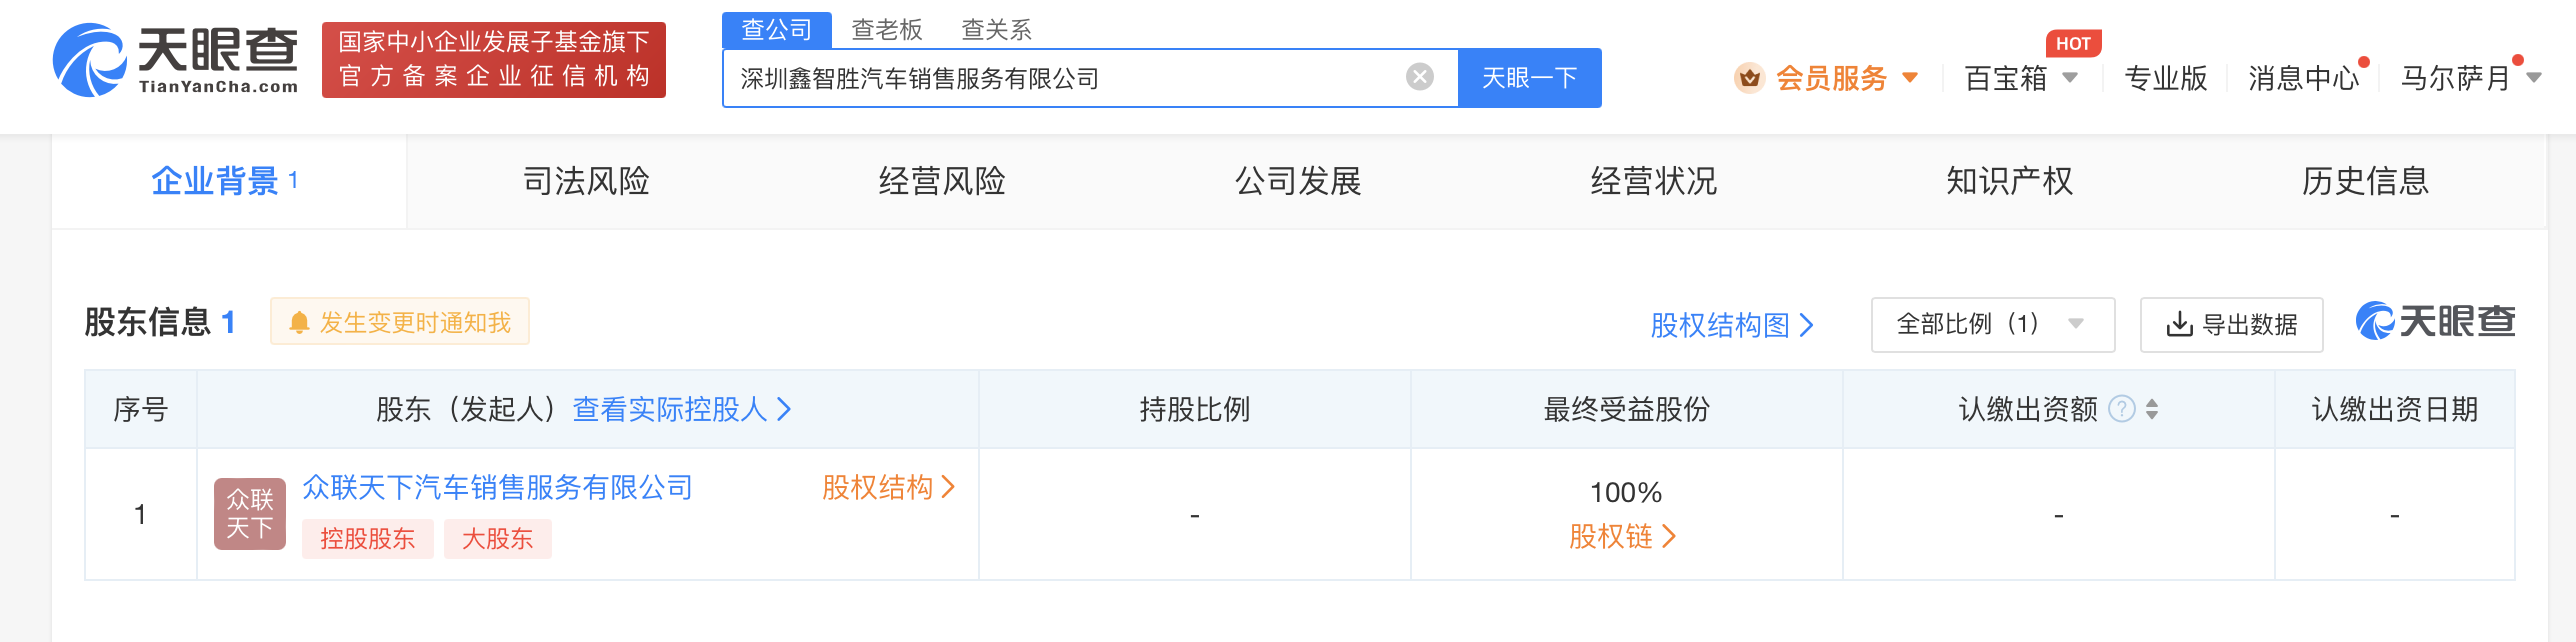Click the HOT badge above 百宝箱

tap(2073, 44)
